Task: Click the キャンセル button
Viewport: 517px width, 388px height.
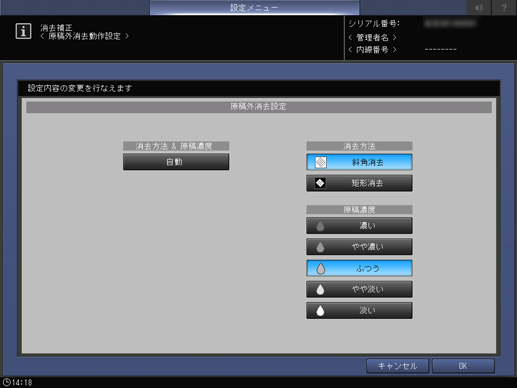Action: coord(397,366)
